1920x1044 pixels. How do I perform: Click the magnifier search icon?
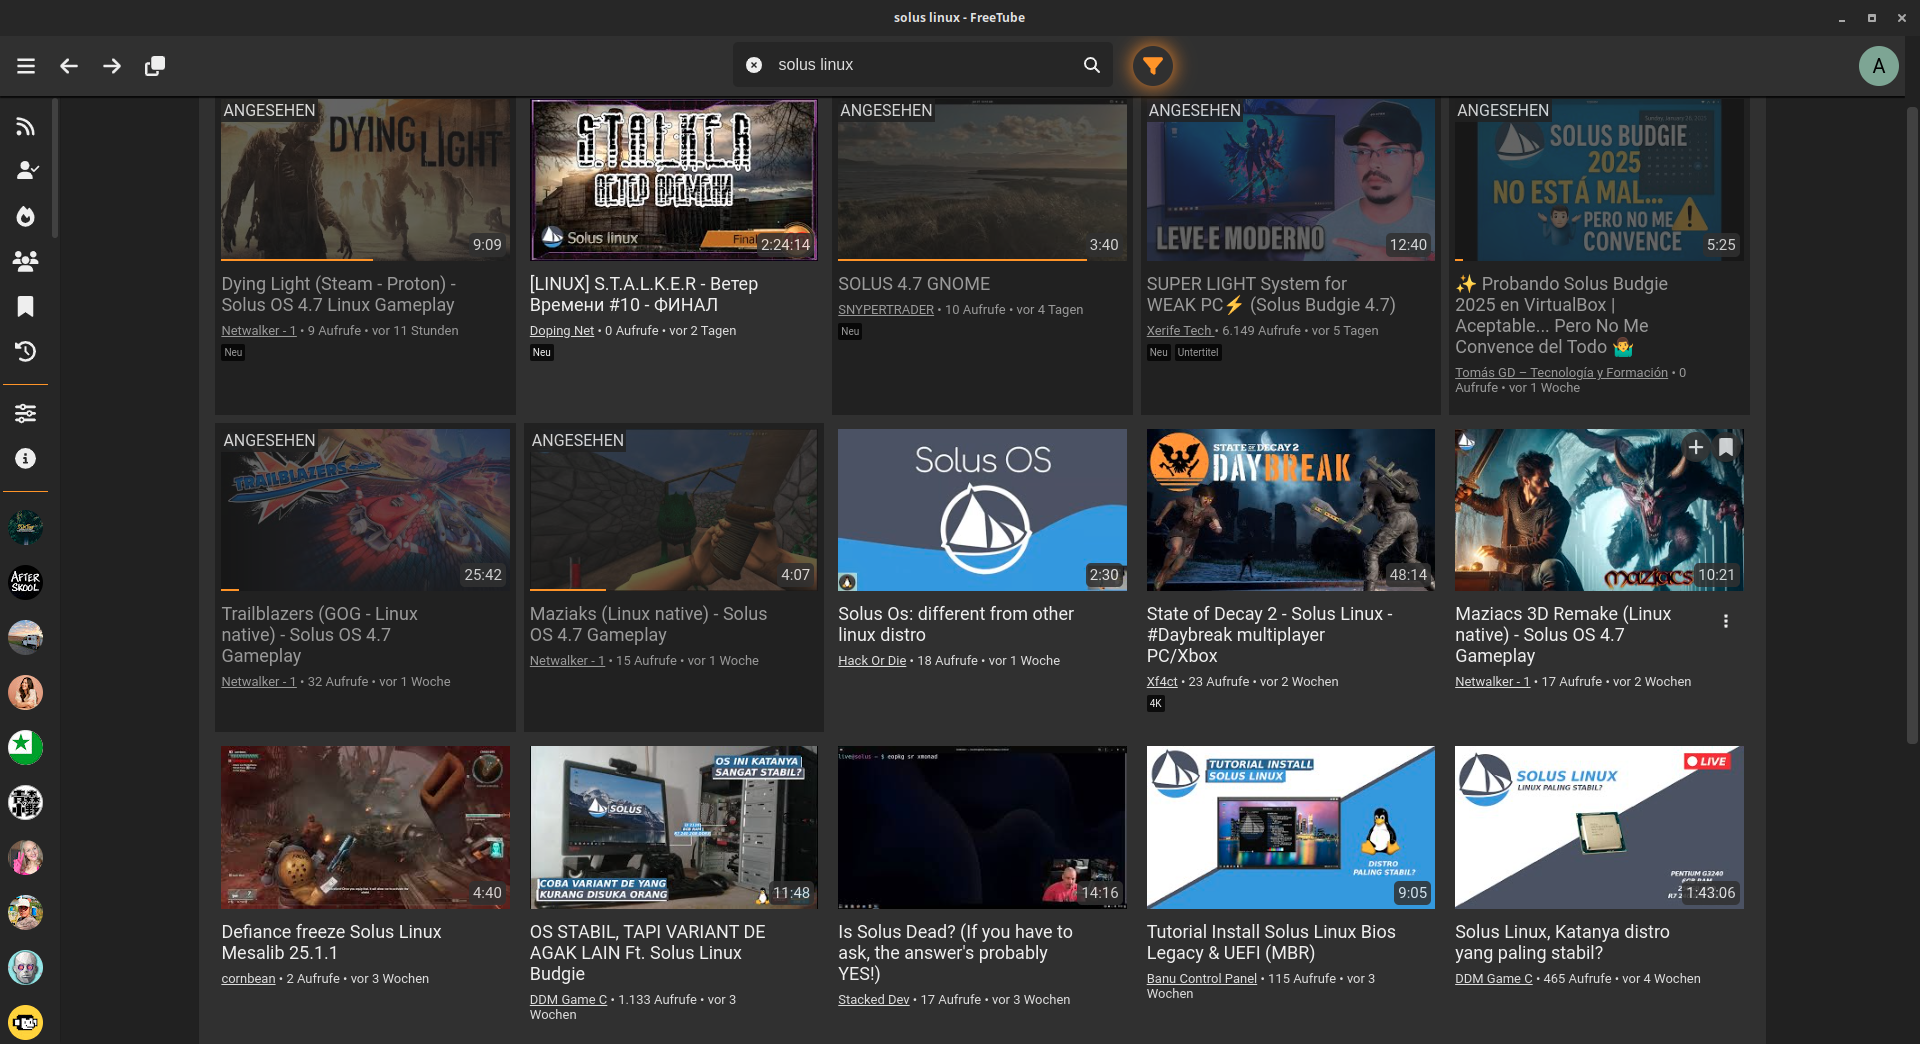(x=1092, y=65)
